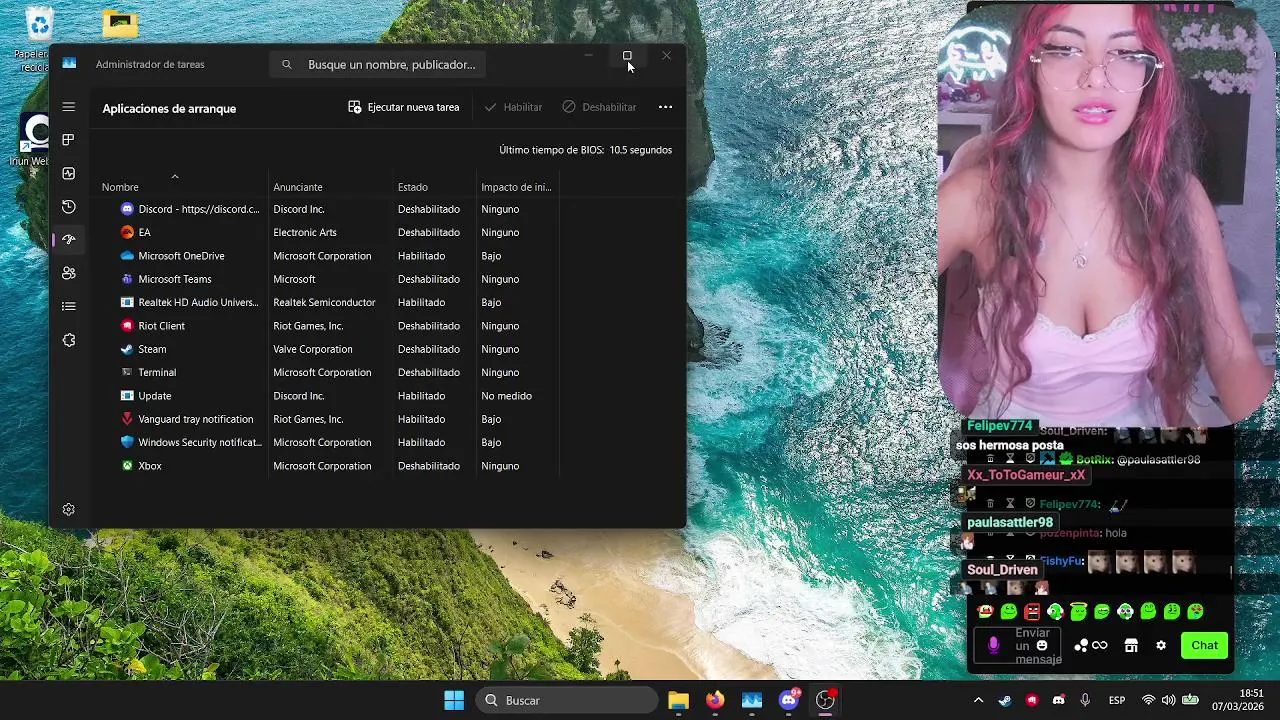1280x720 pixels.
Task: Click the angry red emote in chat
Action: [x=1032, y=611]
